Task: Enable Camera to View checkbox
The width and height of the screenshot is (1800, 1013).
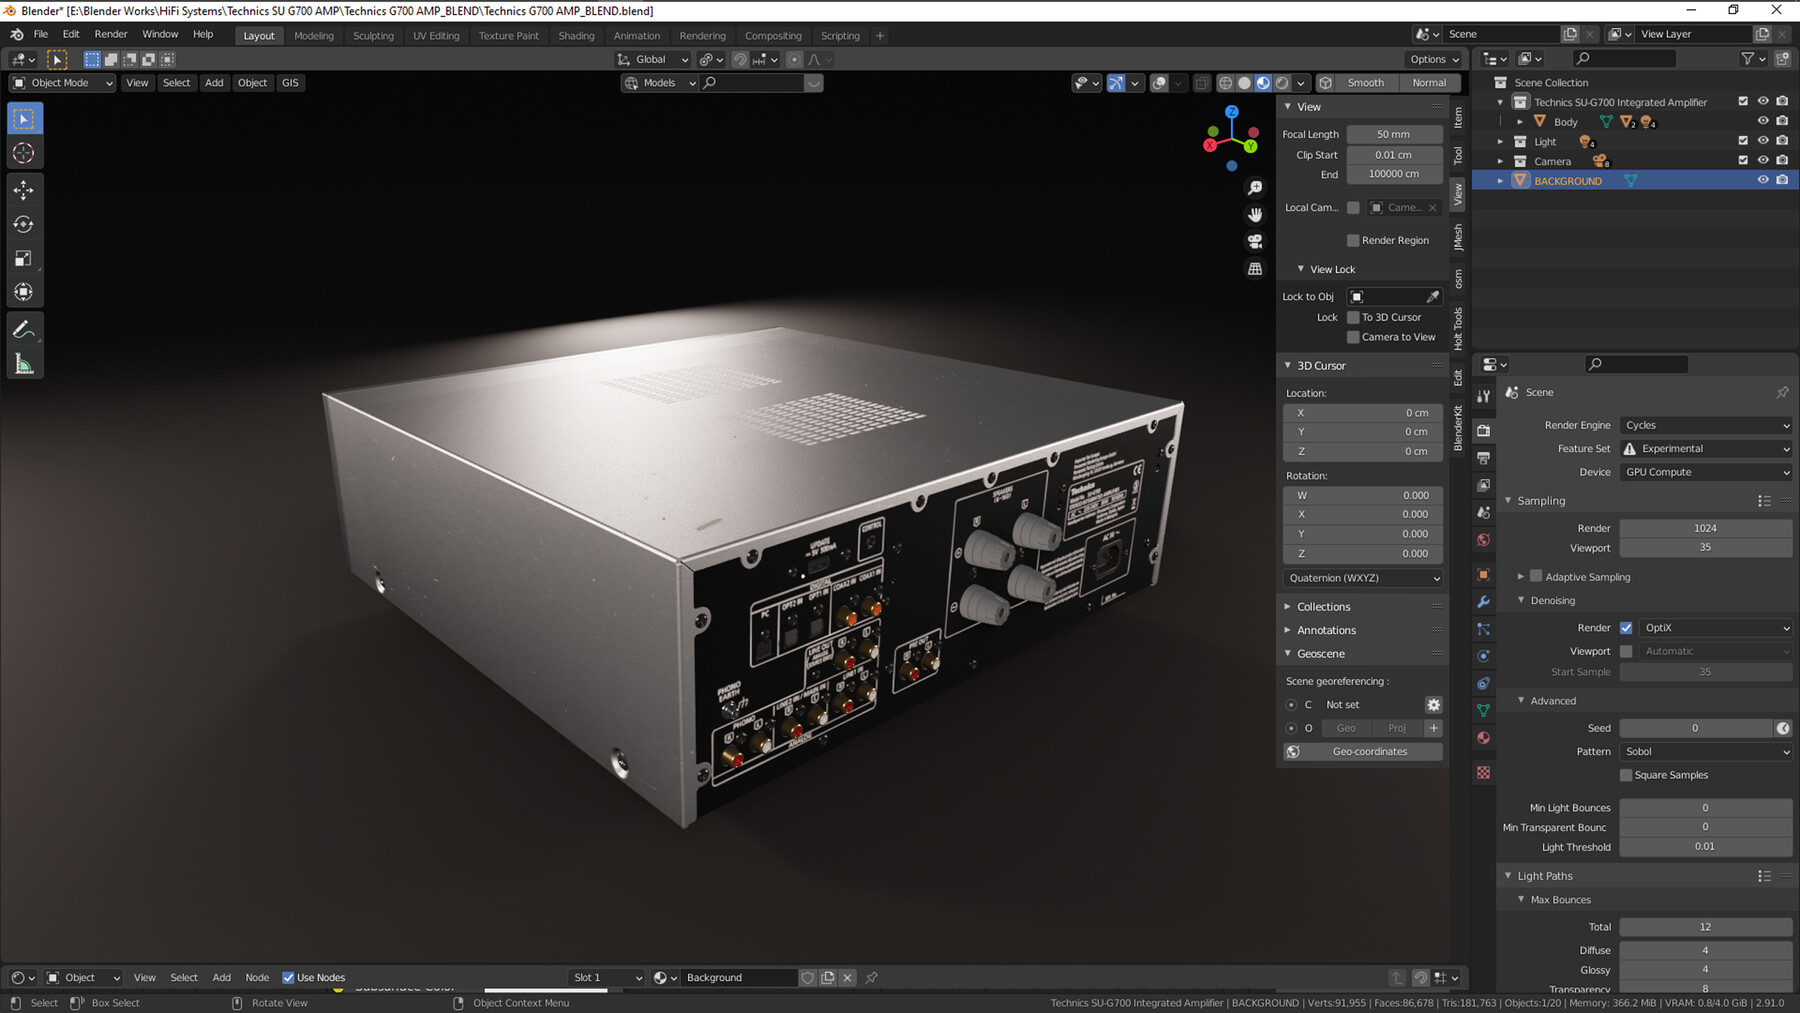Action: coord(1353,337)
